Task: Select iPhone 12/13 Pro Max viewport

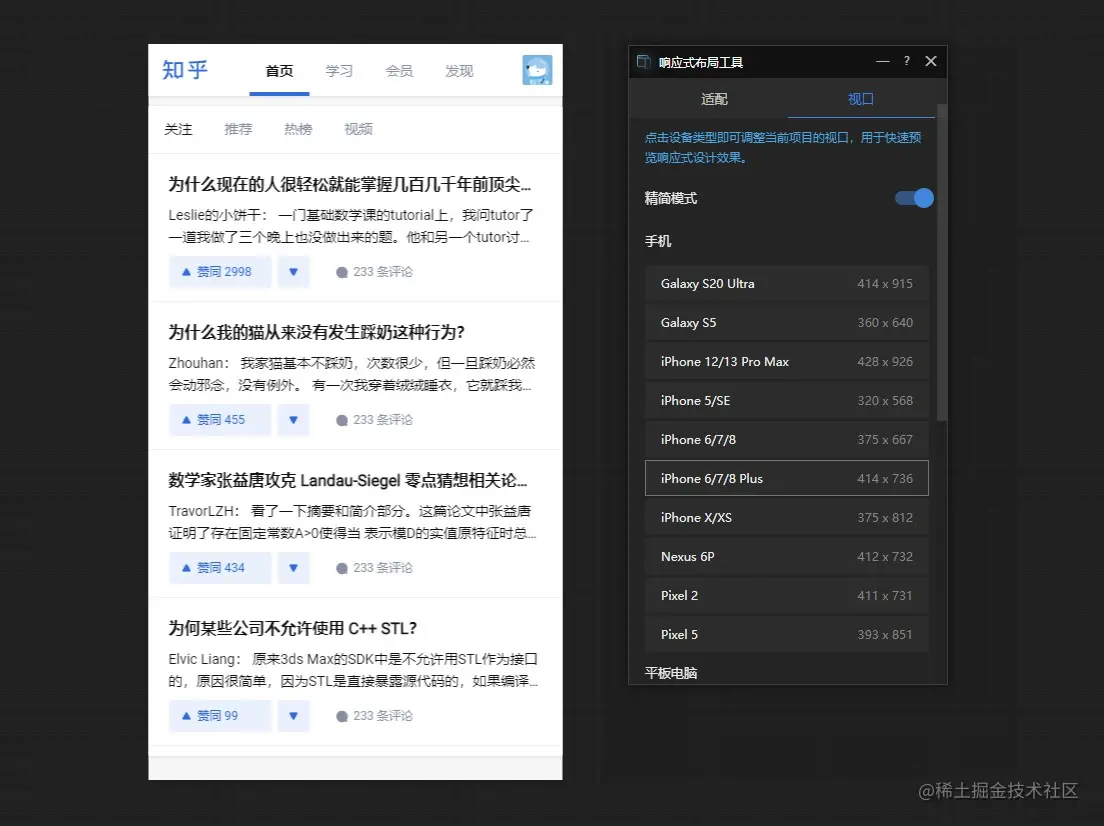Action: coord(786,361)
